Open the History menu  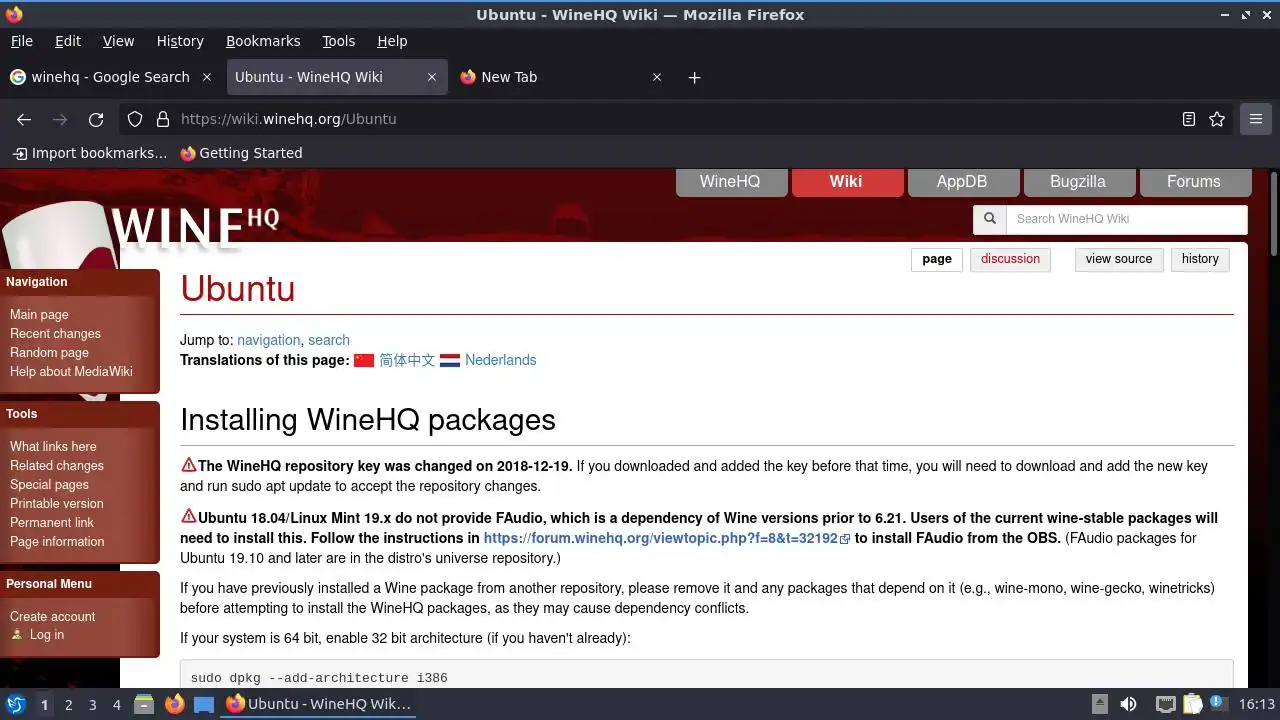pyautogui.click(x=180, y=41)
